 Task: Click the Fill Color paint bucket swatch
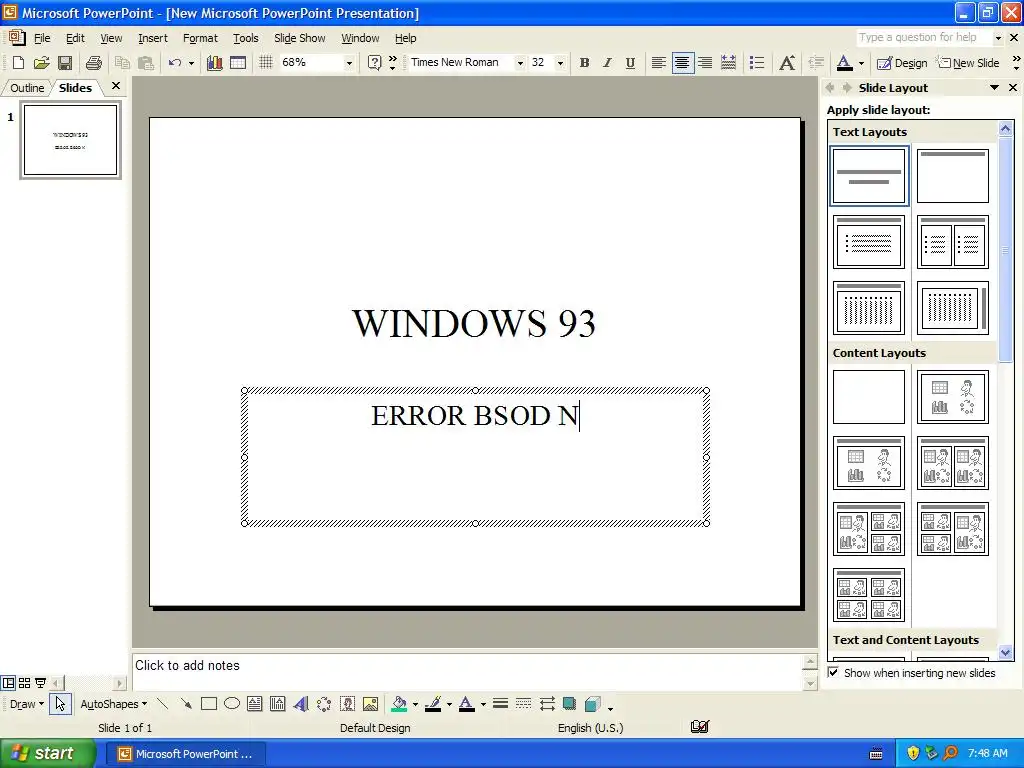399,703
